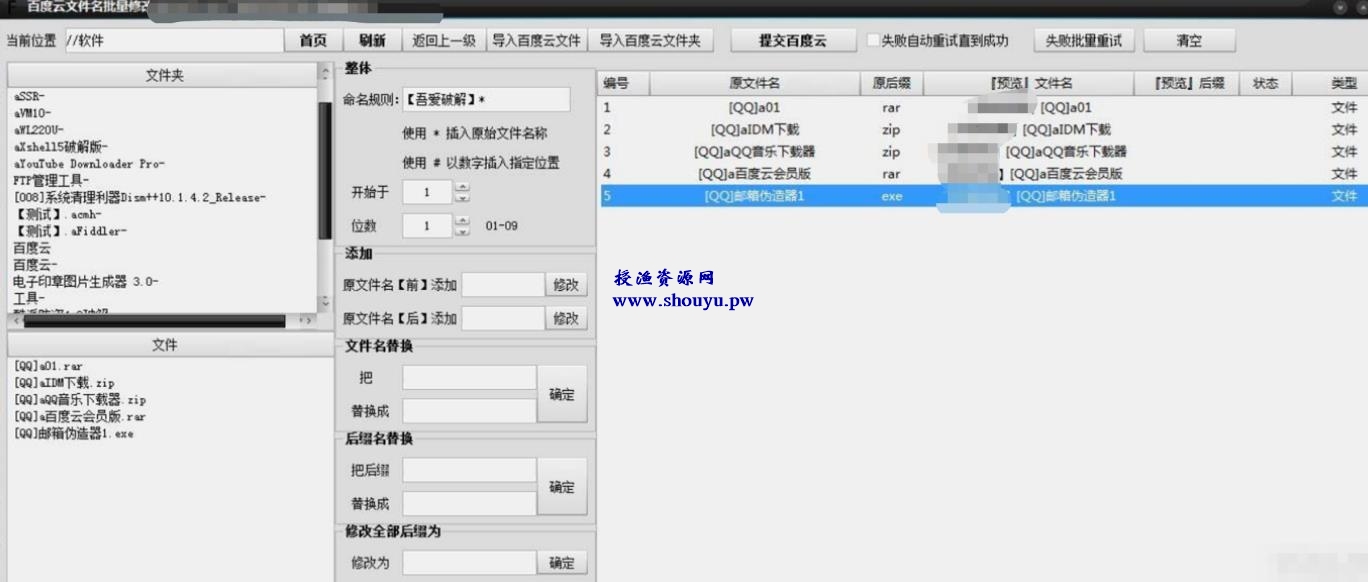Decrease the 位数 value with down arrow

coord(461,231)
